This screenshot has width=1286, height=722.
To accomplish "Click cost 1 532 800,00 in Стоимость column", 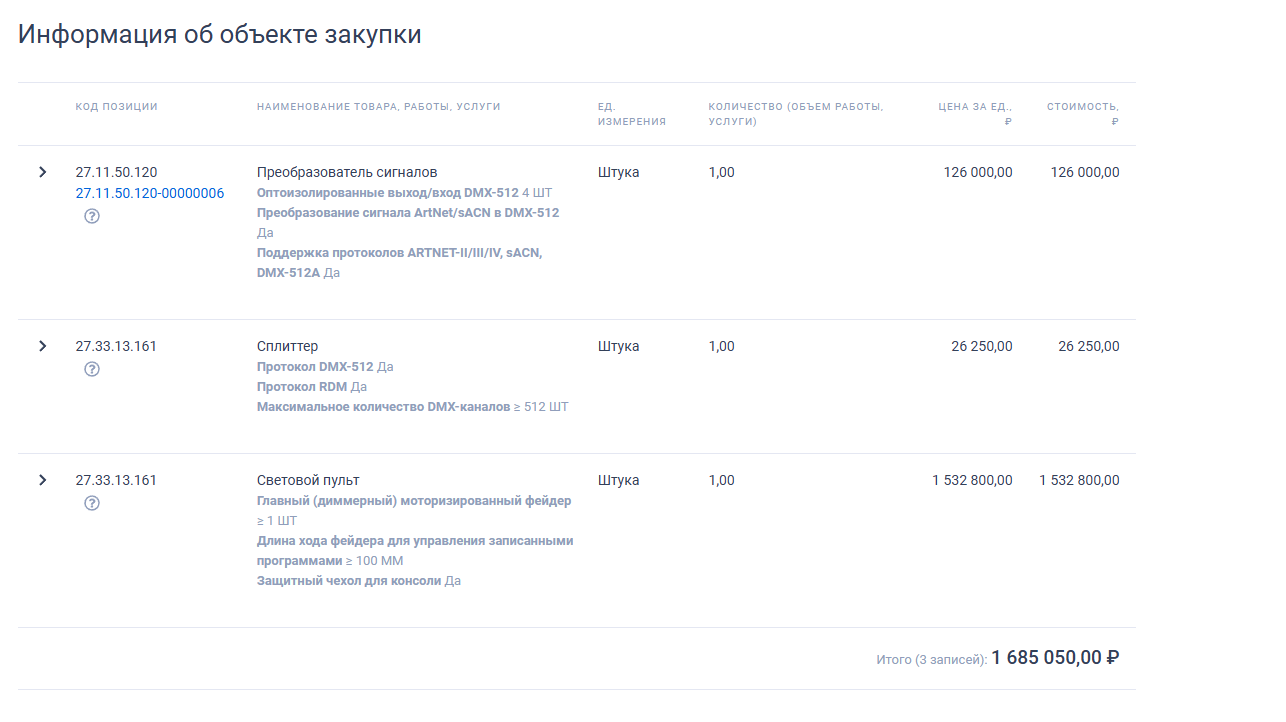I will pyautogui.click(x=1079, y=480).
